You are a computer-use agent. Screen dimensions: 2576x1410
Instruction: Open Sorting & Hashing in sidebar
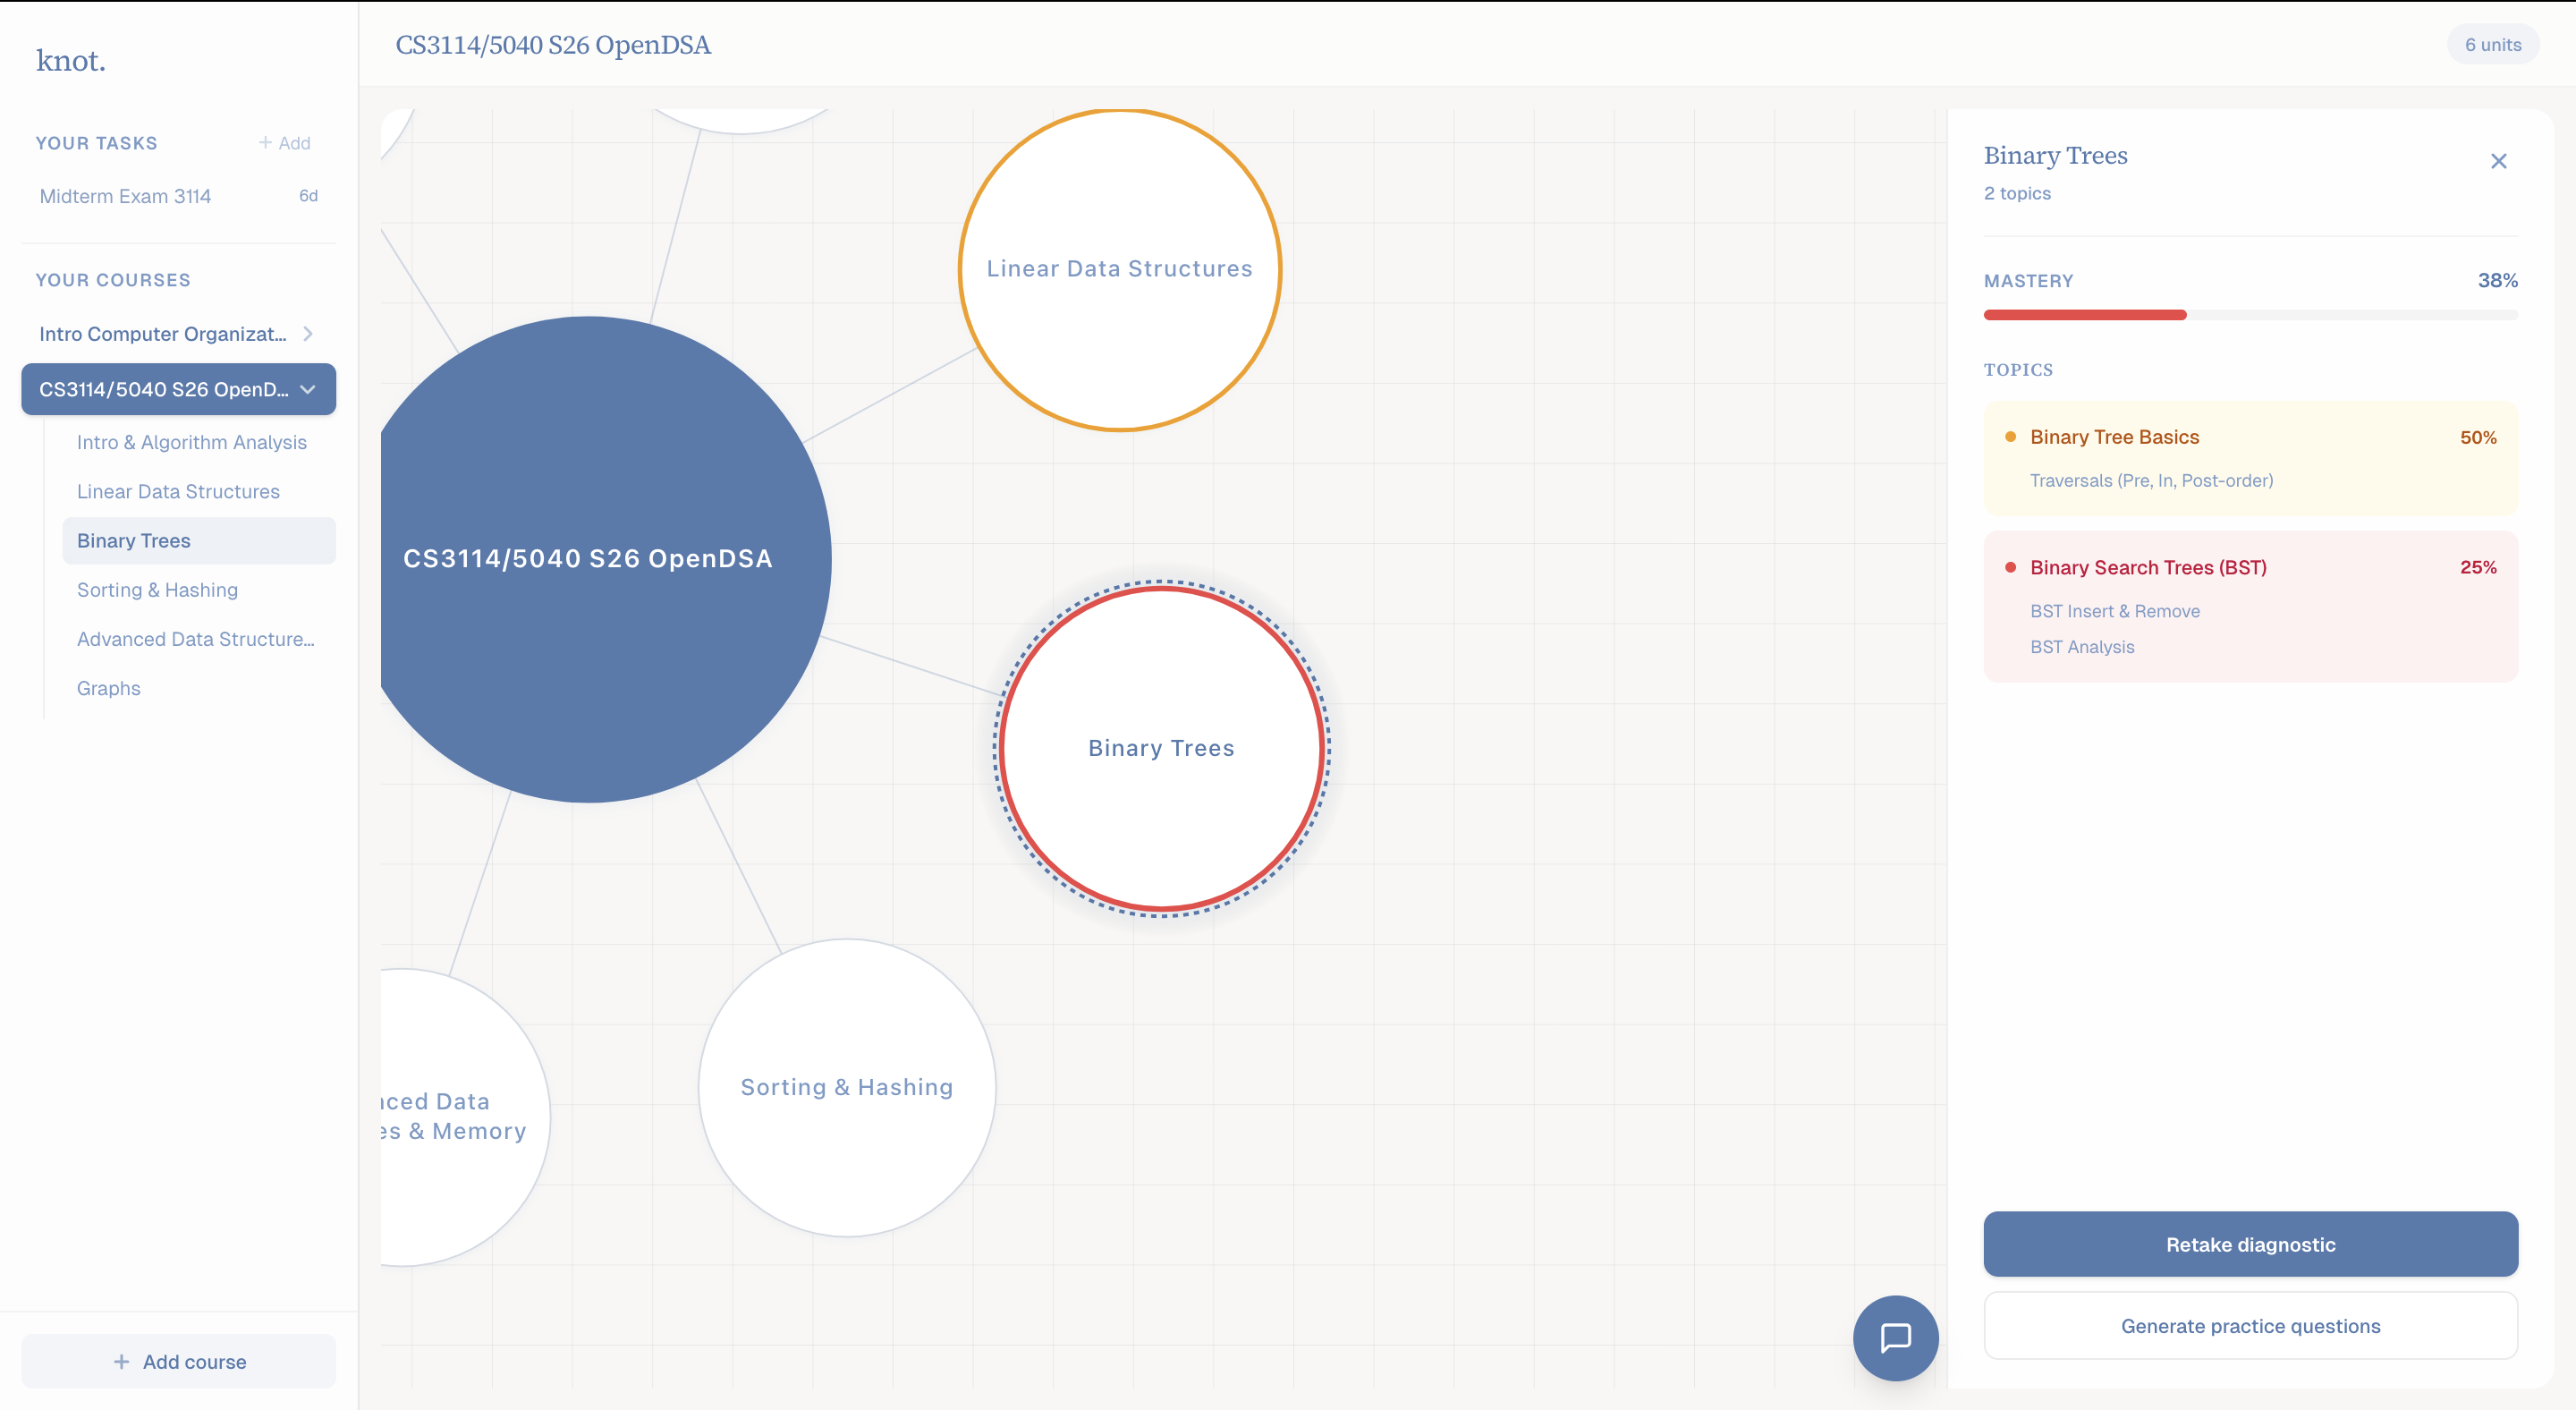pos(157,590)
